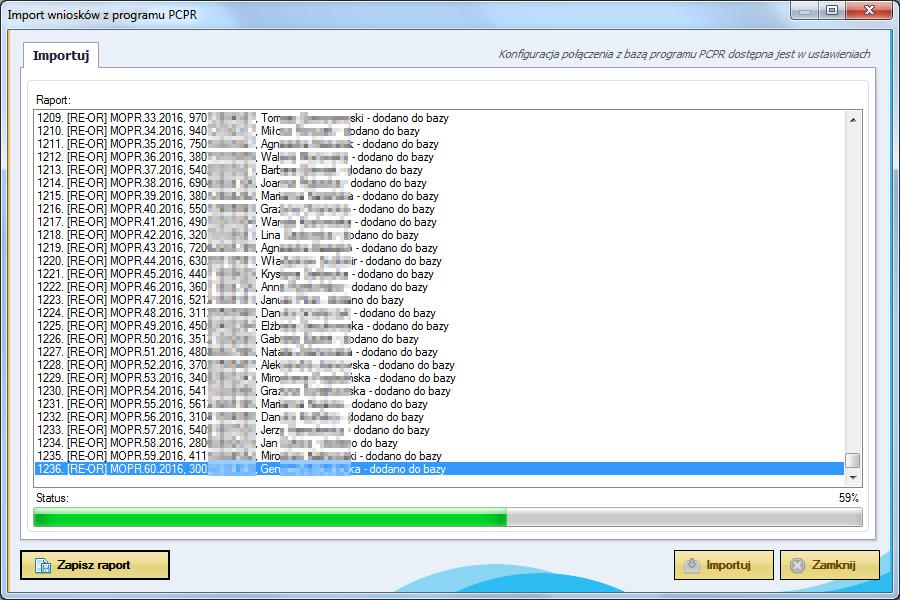Select report row 1222 MOPR.46.2016
The width and height of the screenshot is (900, 600).
[x=439, y=287]
